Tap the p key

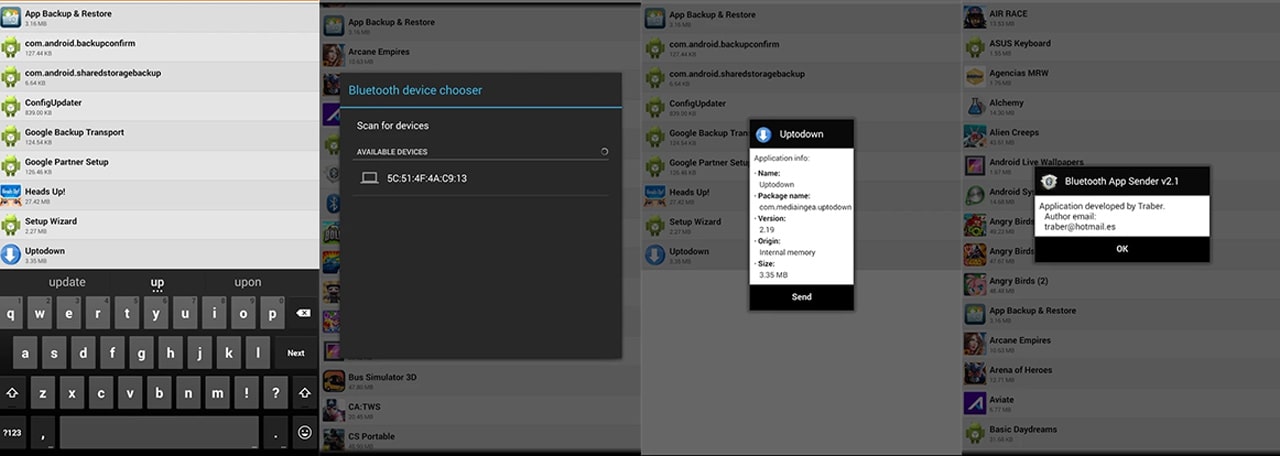(274, 313)
